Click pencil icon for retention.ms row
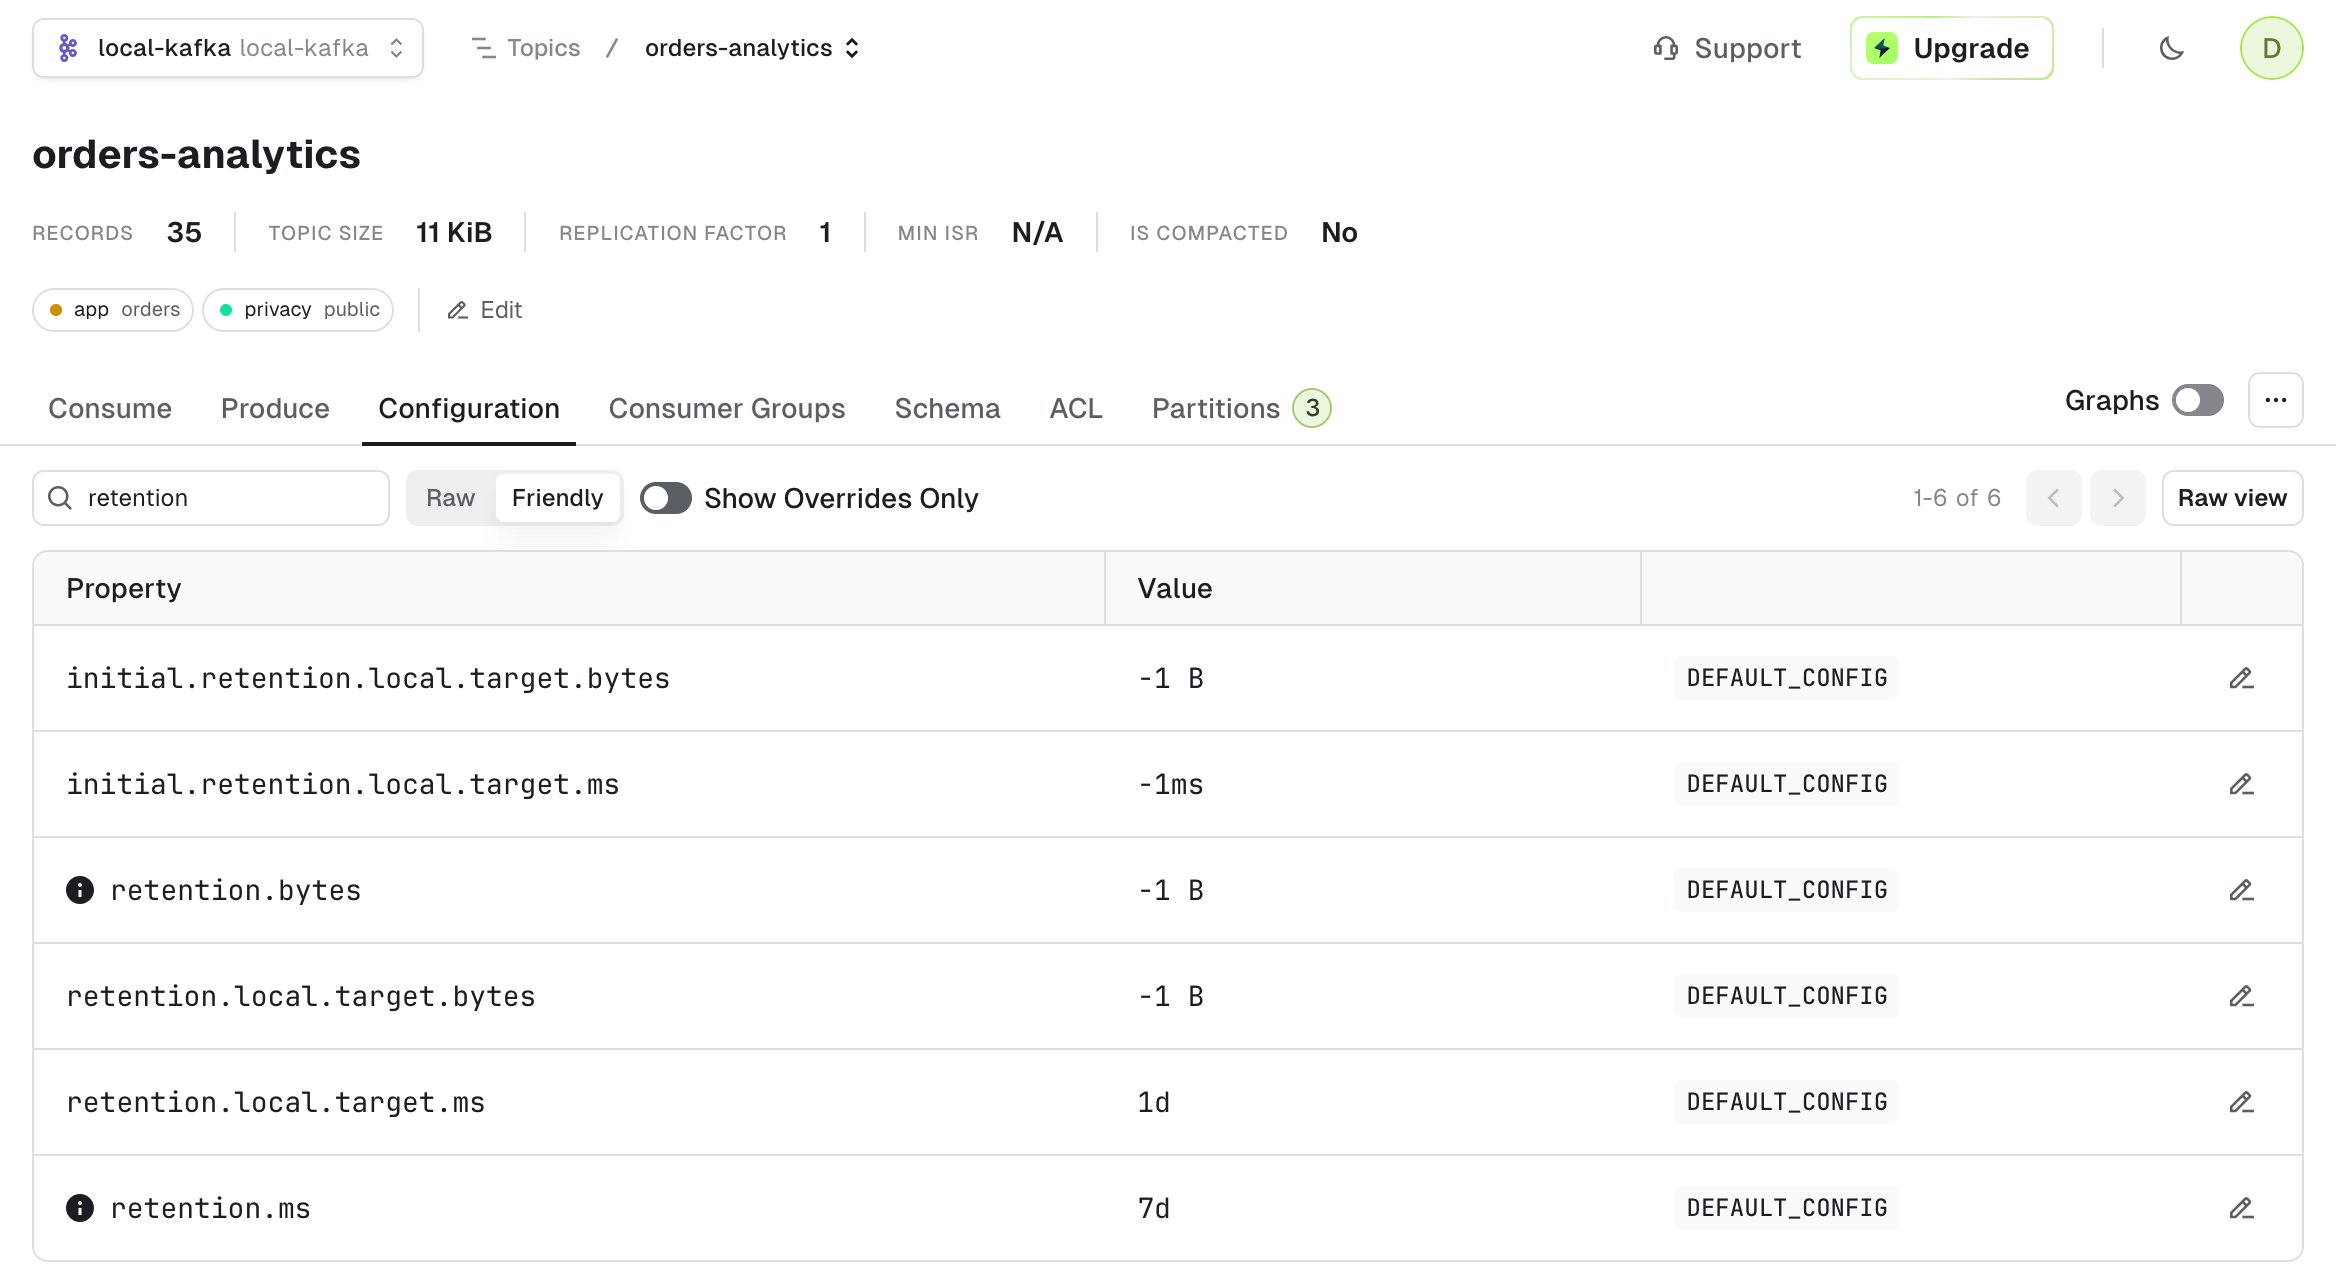The image size is (2336, 1284). tap(2241, 1209)
